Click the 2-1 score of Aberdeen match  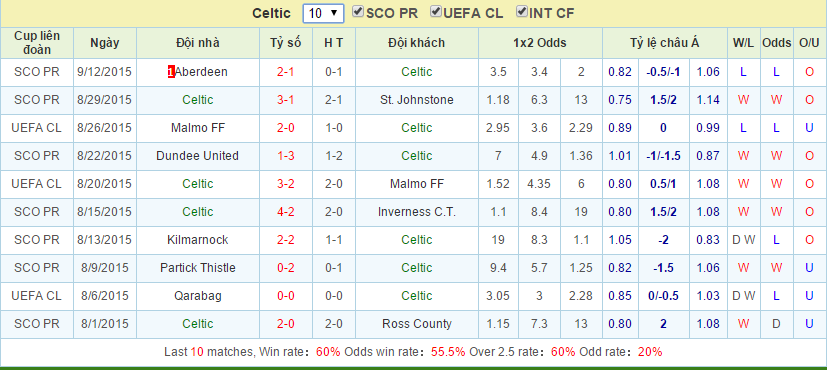pos(286,72)
